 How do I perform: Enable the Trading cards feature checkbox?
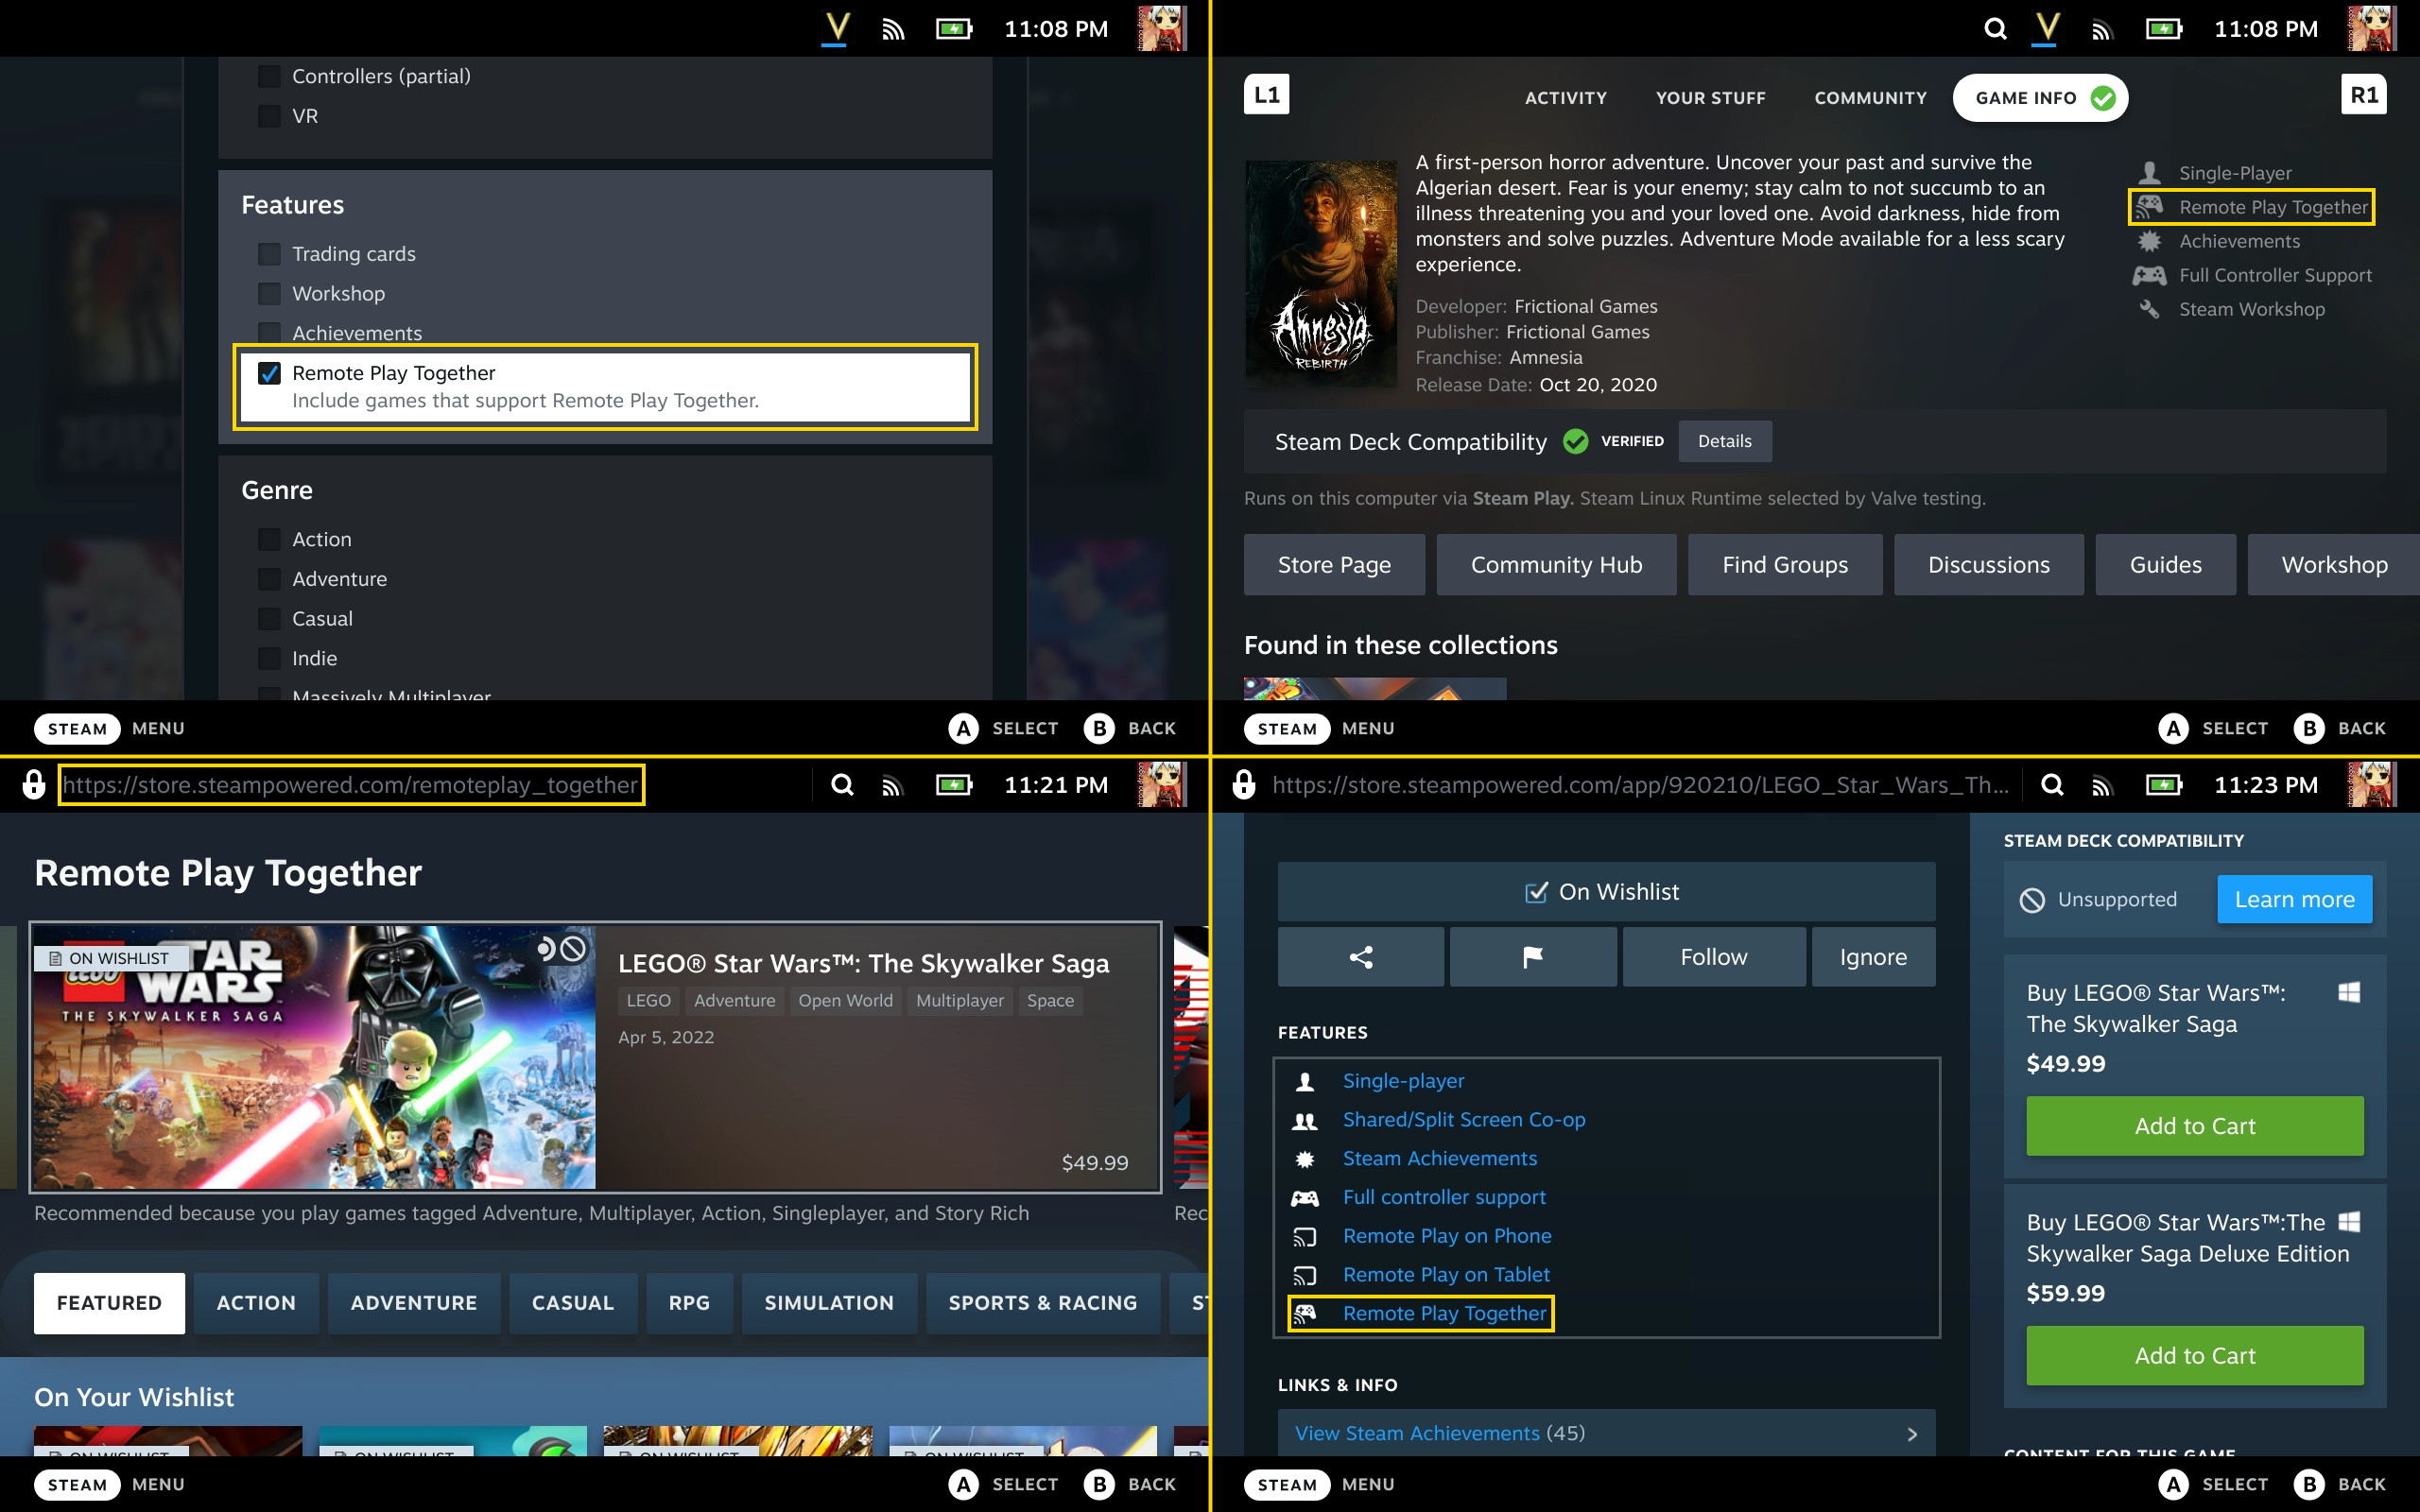tap(269, 254)
